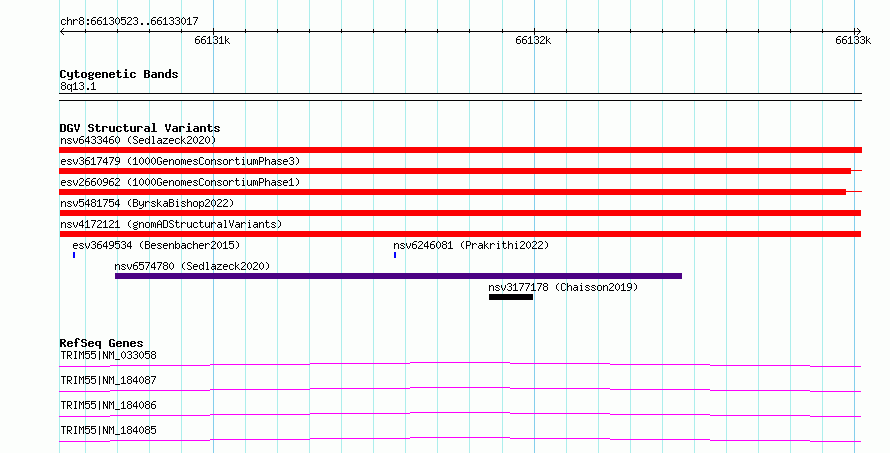The width and height of the screenshot is (890, 453).
Task: Click the magenta line for TRIM55|NM_184085
Action: click(x=460, y=439)
